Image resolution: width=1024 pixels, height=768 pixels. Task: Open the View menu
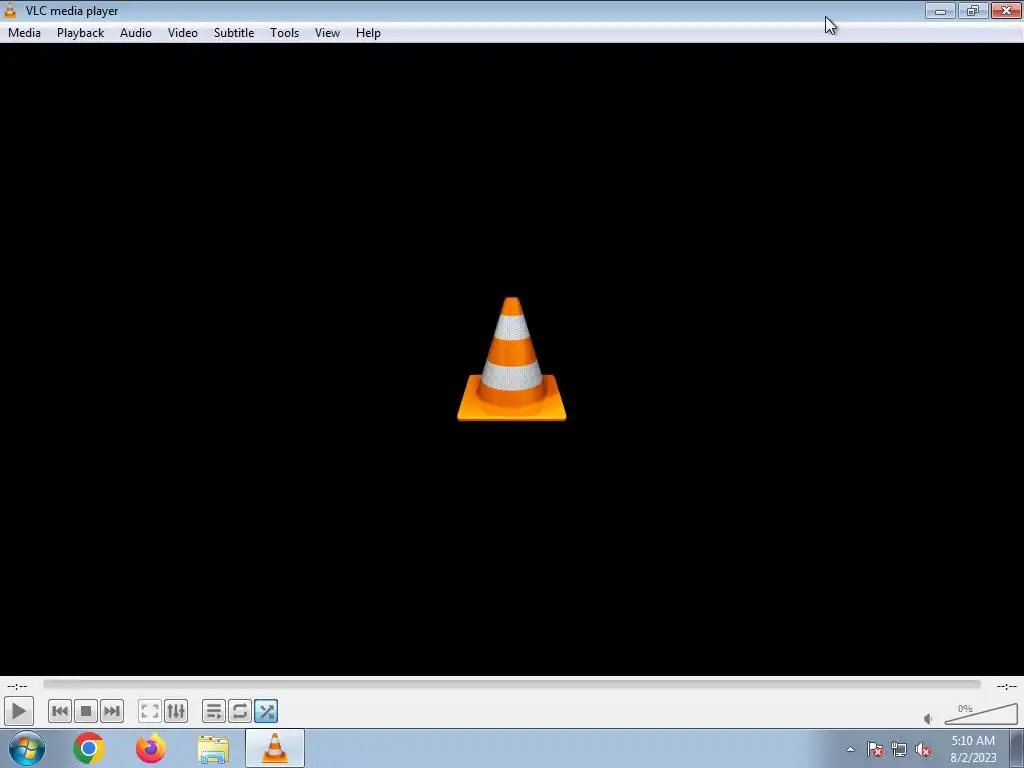pos(327,33)
